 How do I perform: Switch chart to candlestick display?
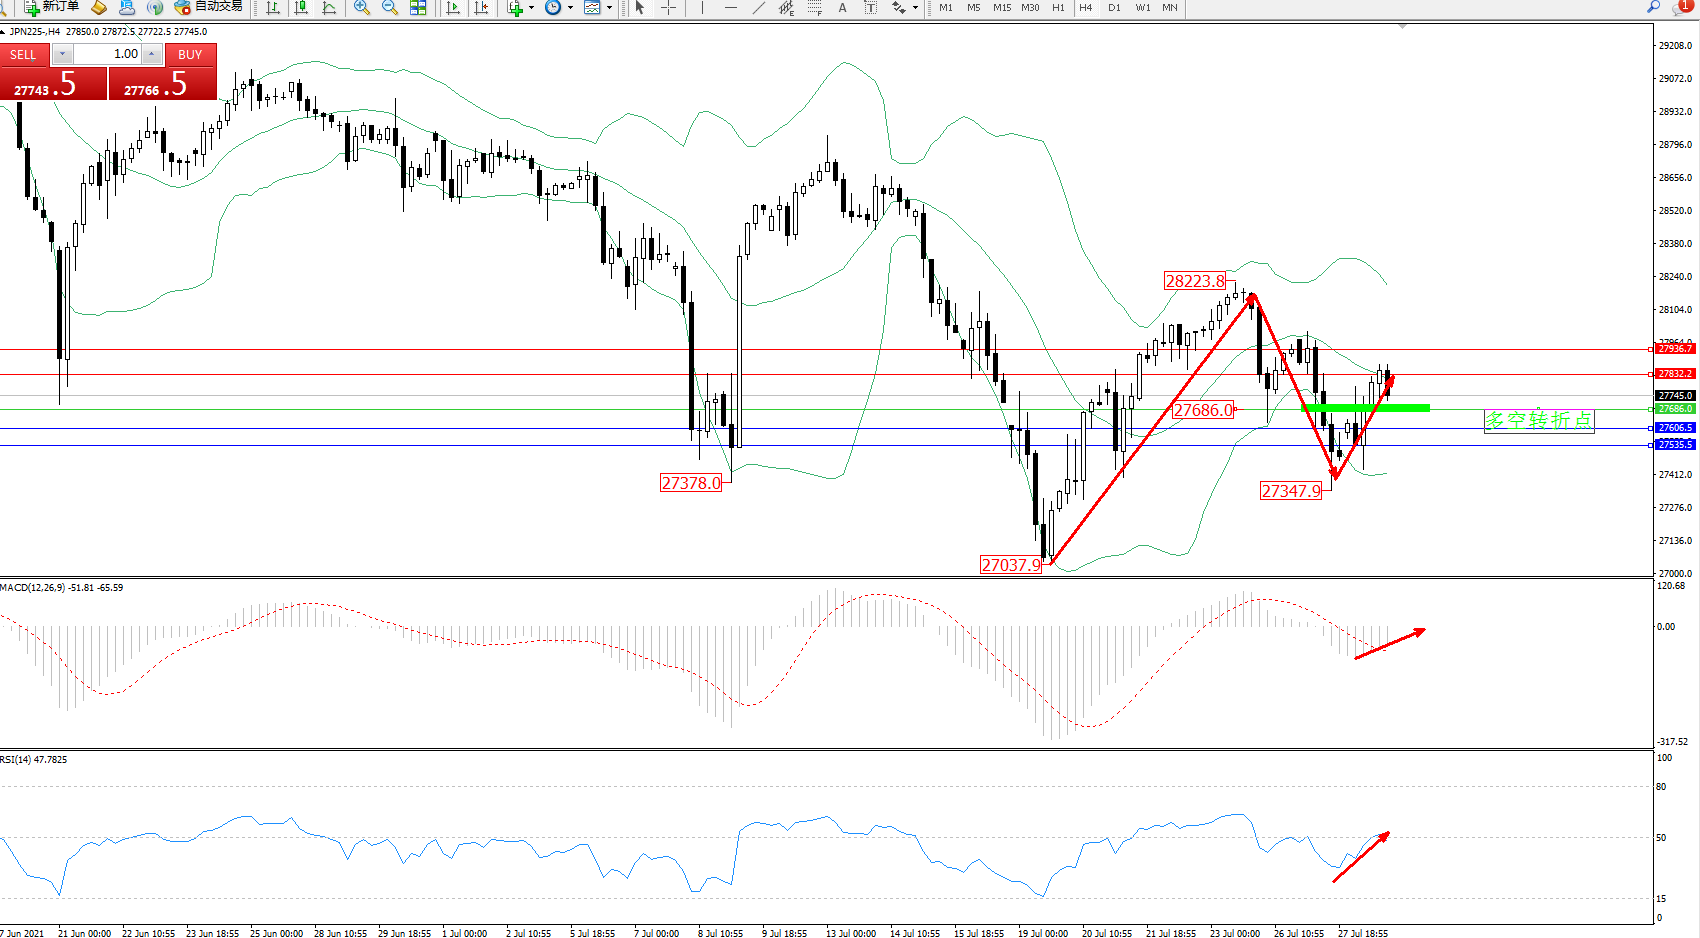pos(301,7)
